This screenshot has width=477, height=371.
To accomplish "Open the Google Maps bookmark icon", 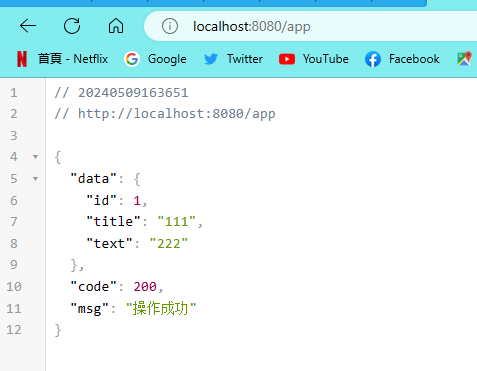I will [x=465, y=59].
